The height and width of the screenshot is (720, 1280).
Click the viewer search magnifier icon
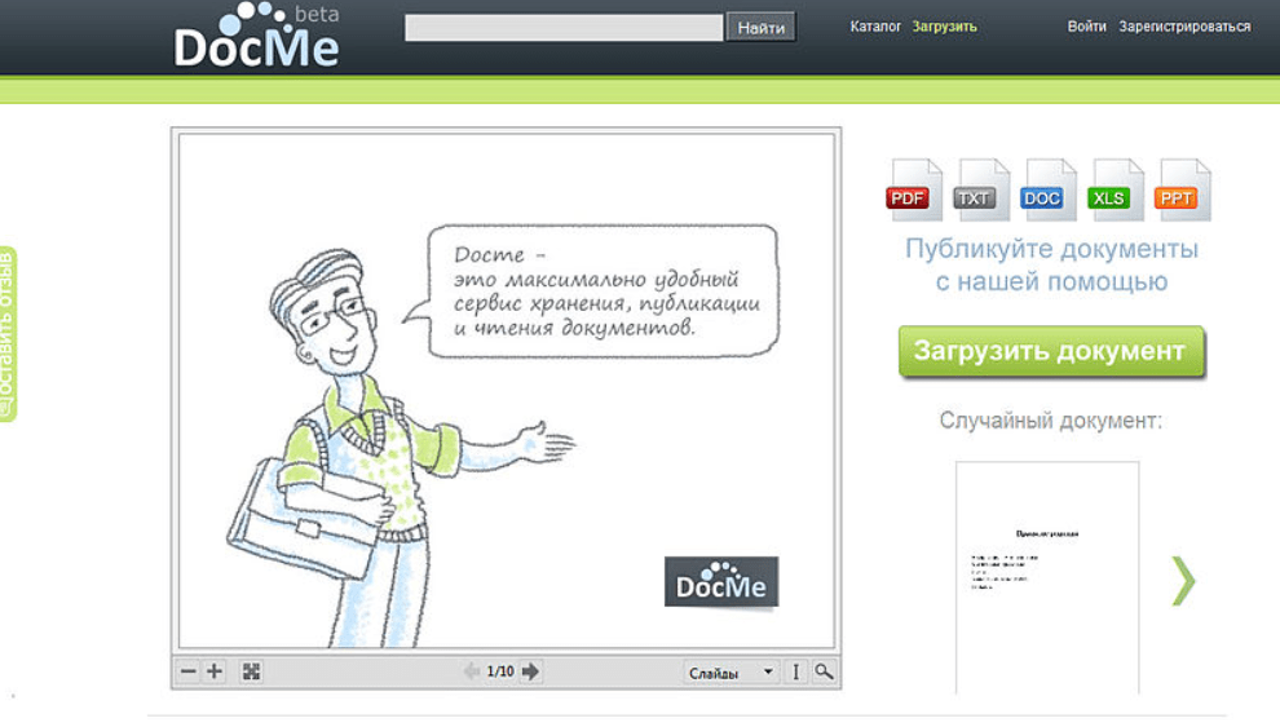(824, 672)
